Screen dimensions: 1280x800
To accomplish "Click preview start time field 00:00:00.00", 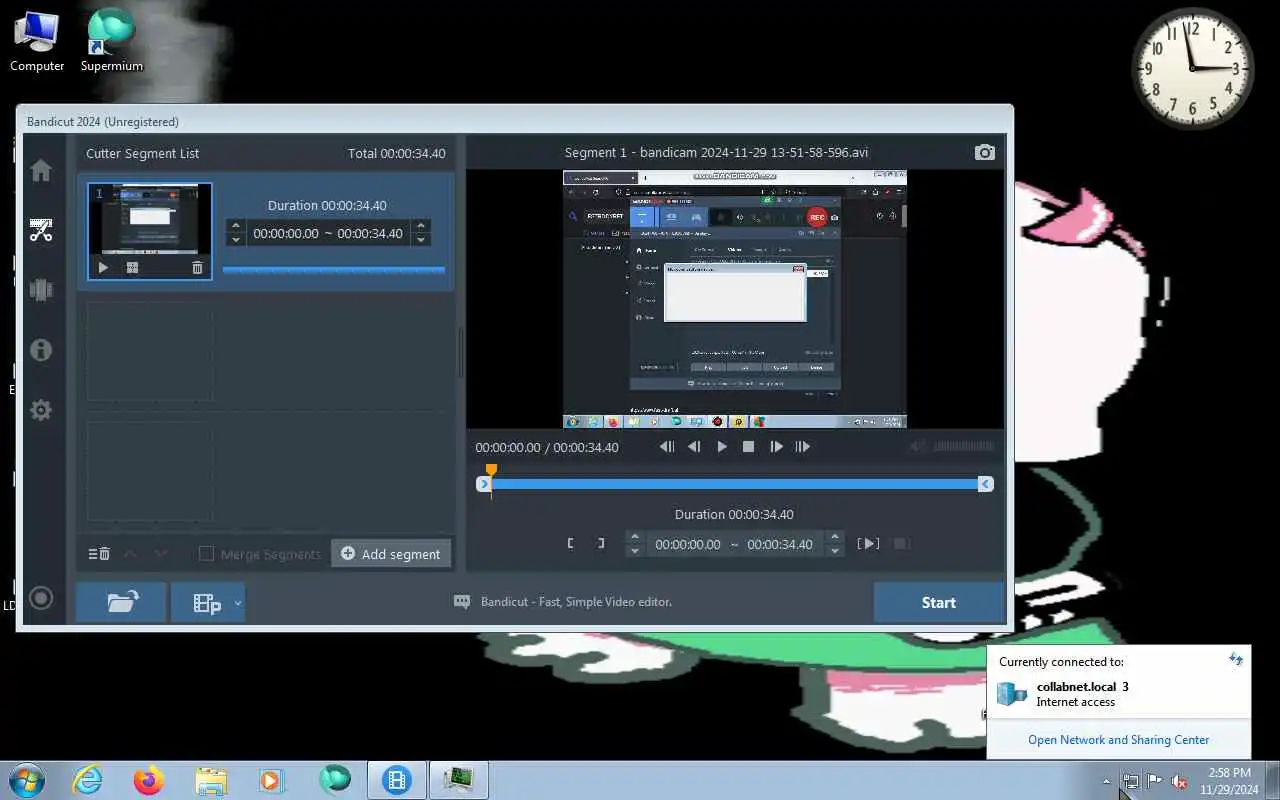I will (x=688, y=544).
